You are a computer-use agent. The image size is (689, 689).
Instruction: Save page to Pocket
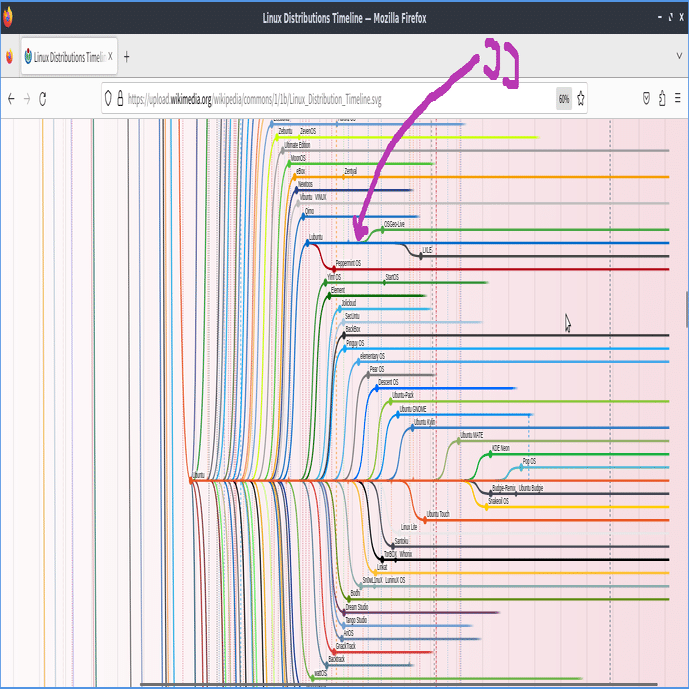click(646, 98)
